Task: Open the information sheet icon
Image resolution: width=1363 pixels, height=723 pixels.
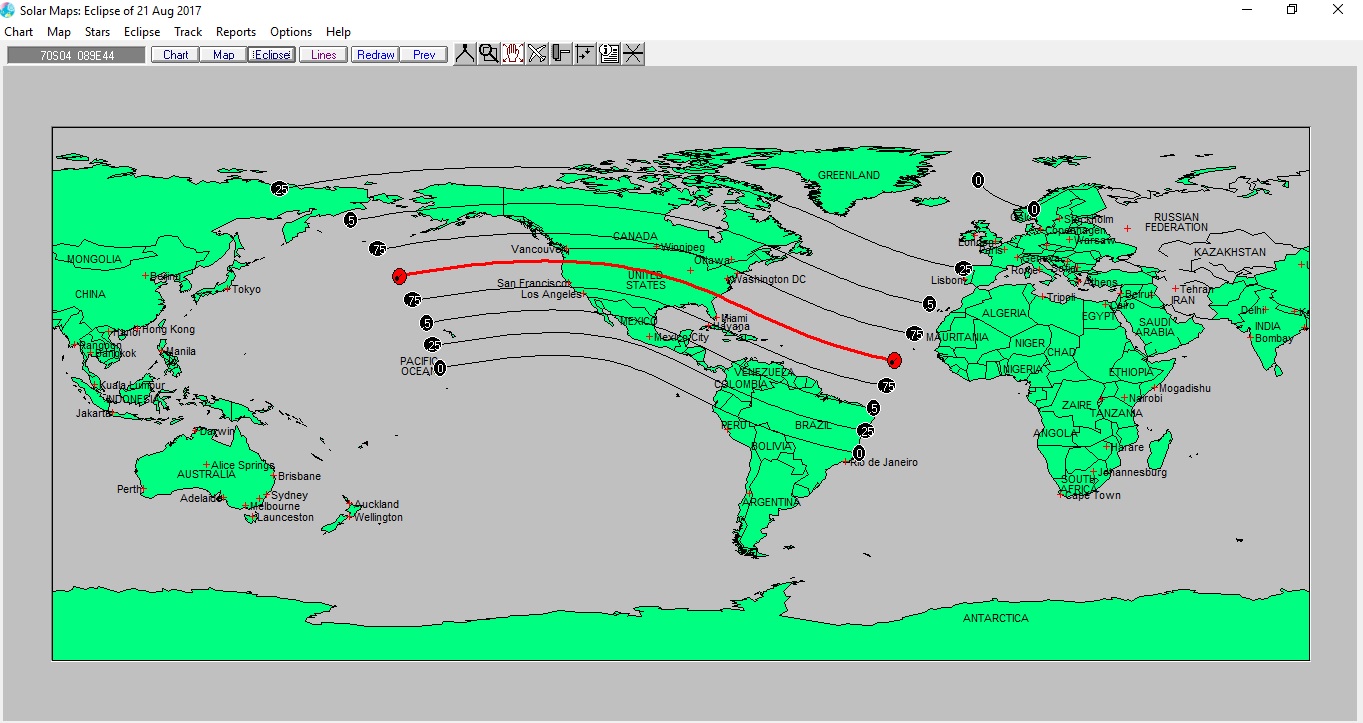Action: pyautogui.click(x=609, y=54)
